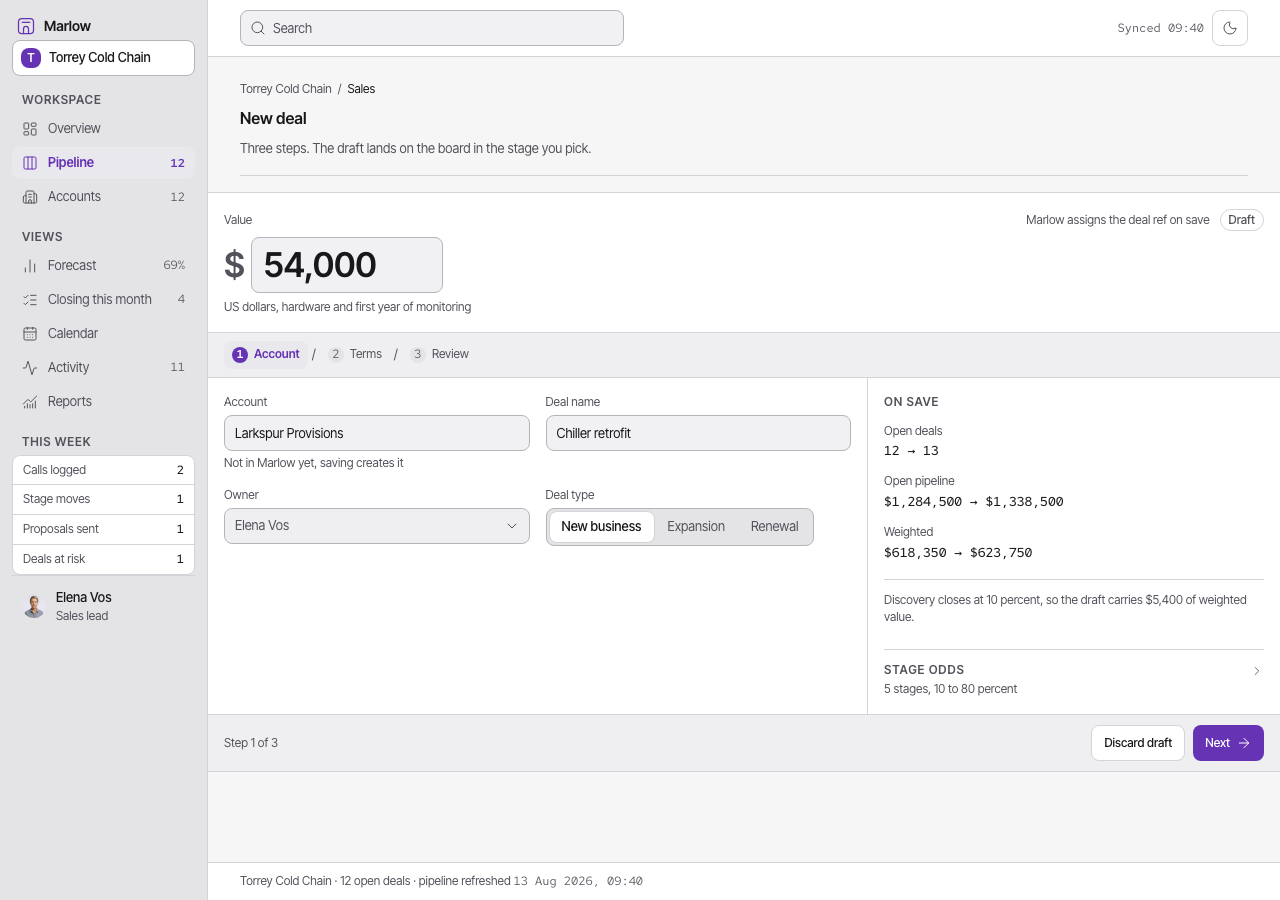Open Calls logged this week row
The image size is (1280, 900).
tap(103, 470)
